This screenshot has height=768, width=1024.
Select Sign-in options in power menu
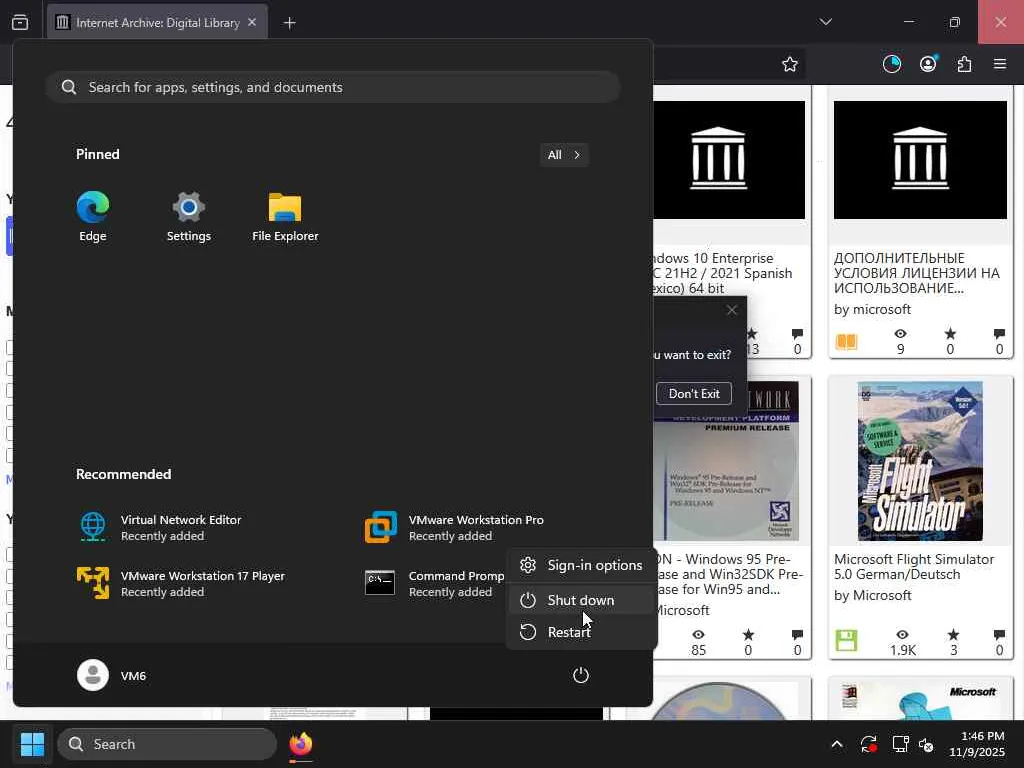pyautogui.click(x=581, y=566)
